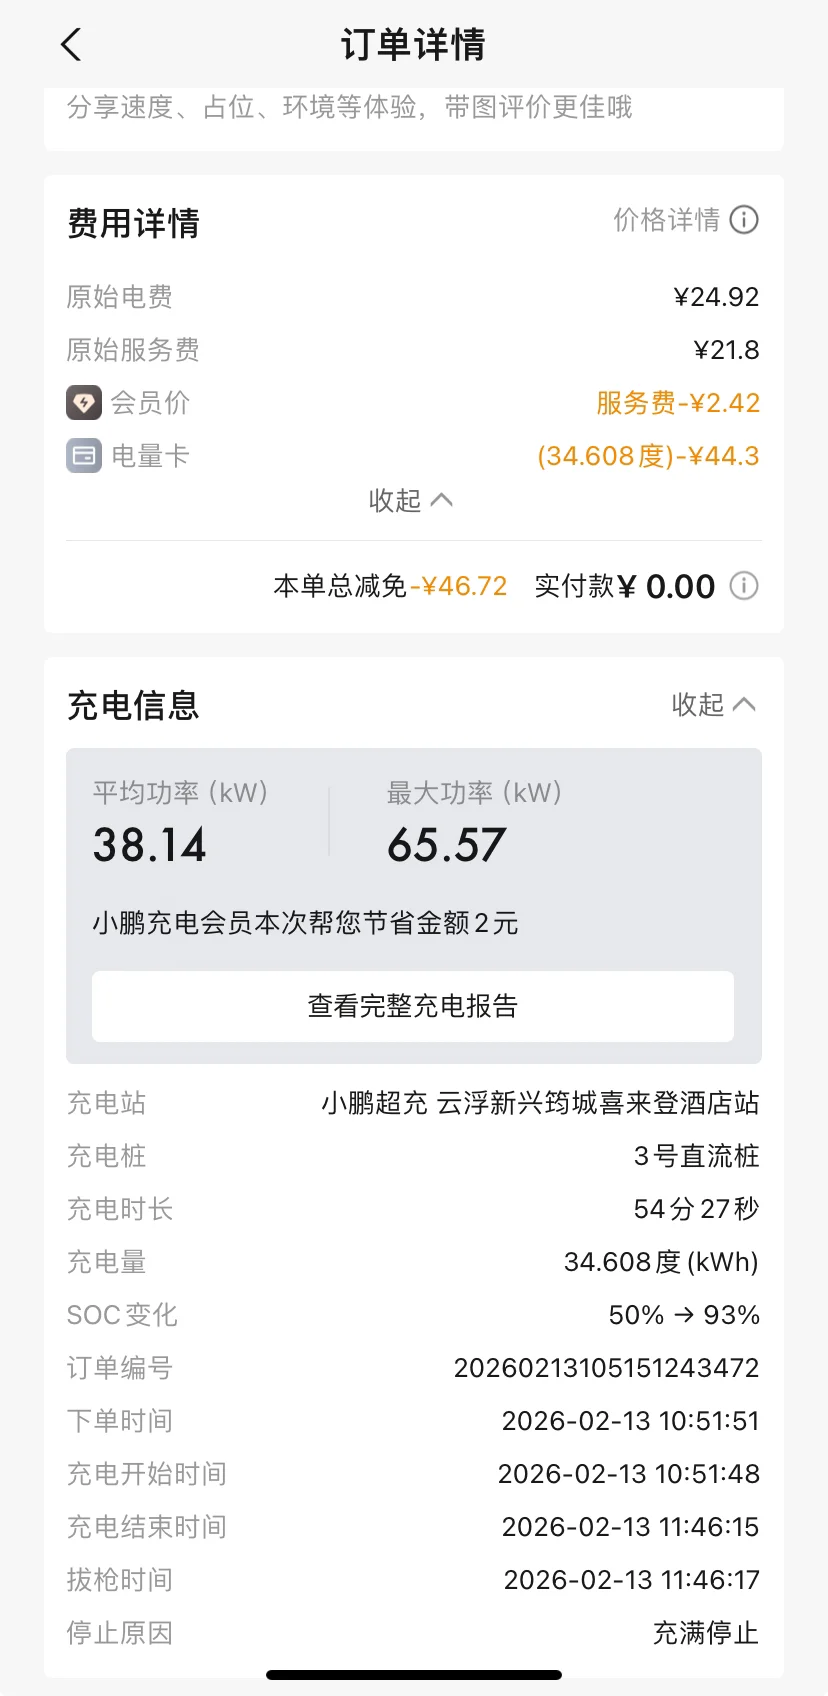Tap 查看完整充电报告 button

coord(413,1006)
